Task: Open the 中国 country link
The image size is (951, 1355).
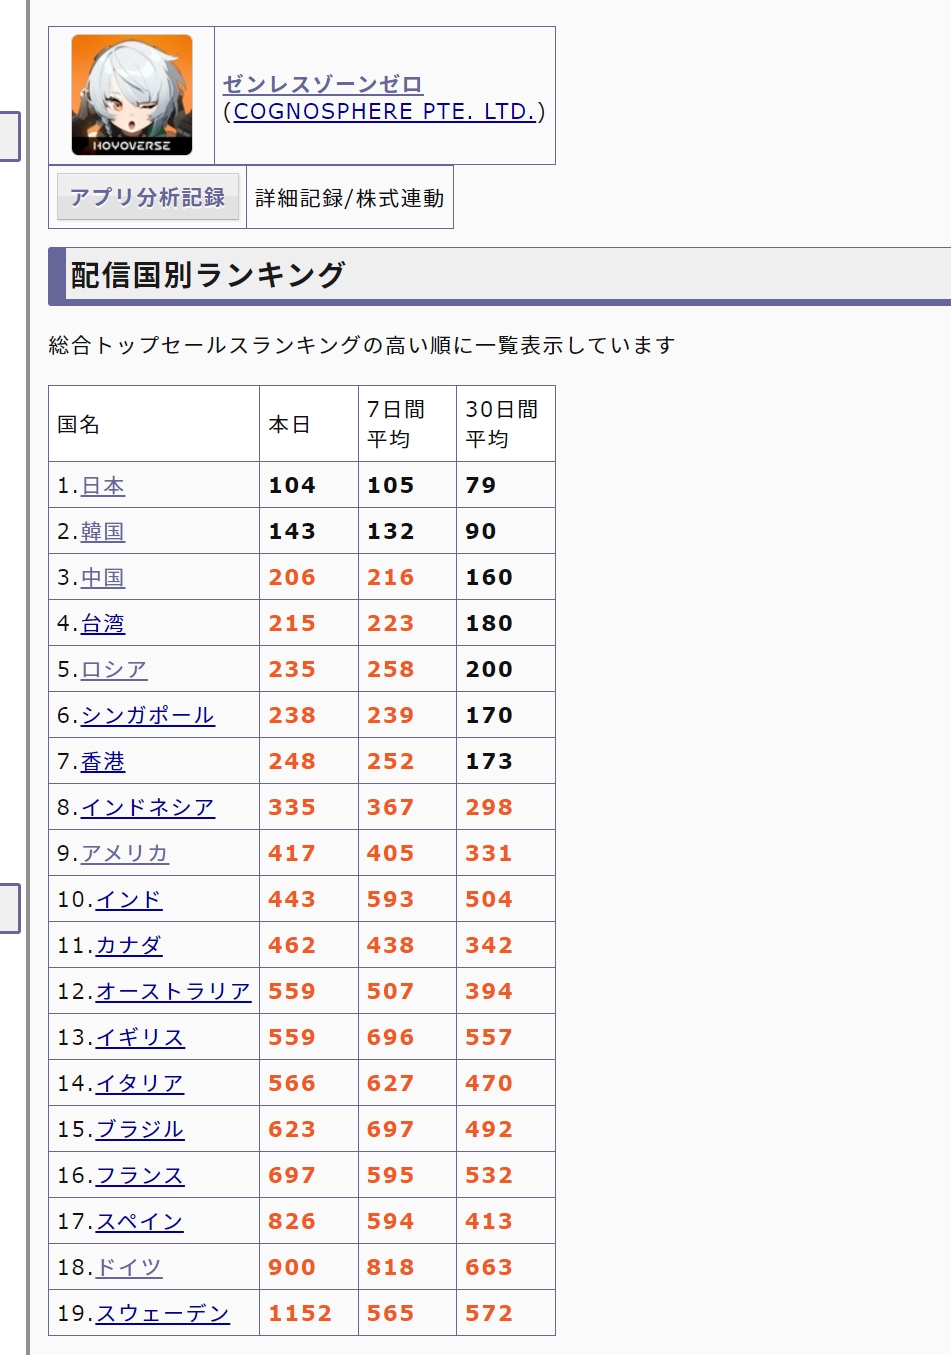Action: click(x=103, y=578)
